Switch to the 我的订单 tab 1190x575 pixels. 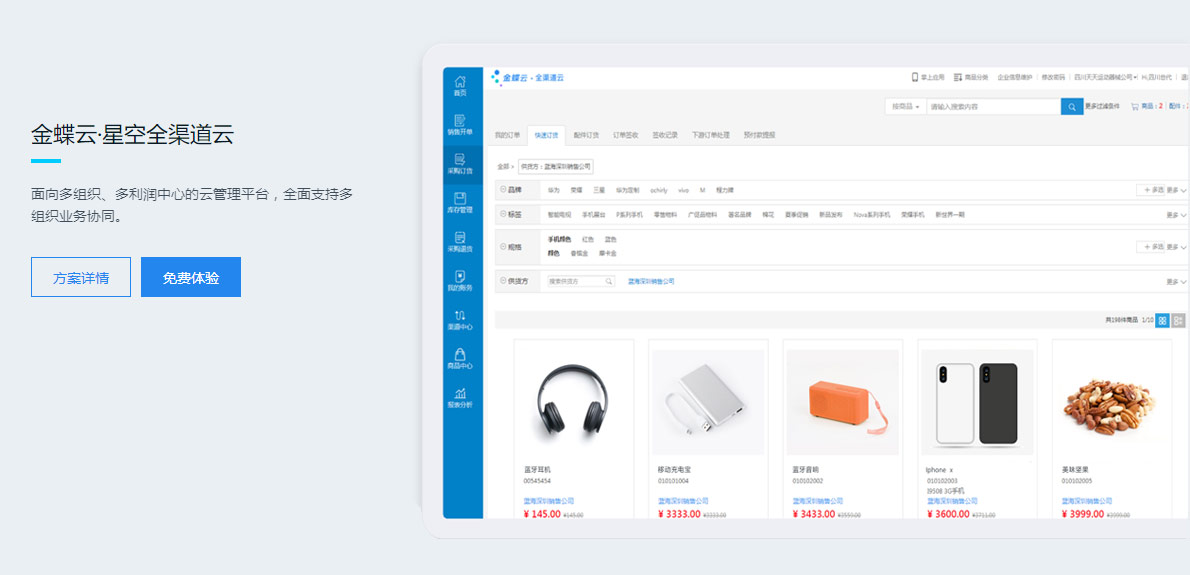point(508,135)
